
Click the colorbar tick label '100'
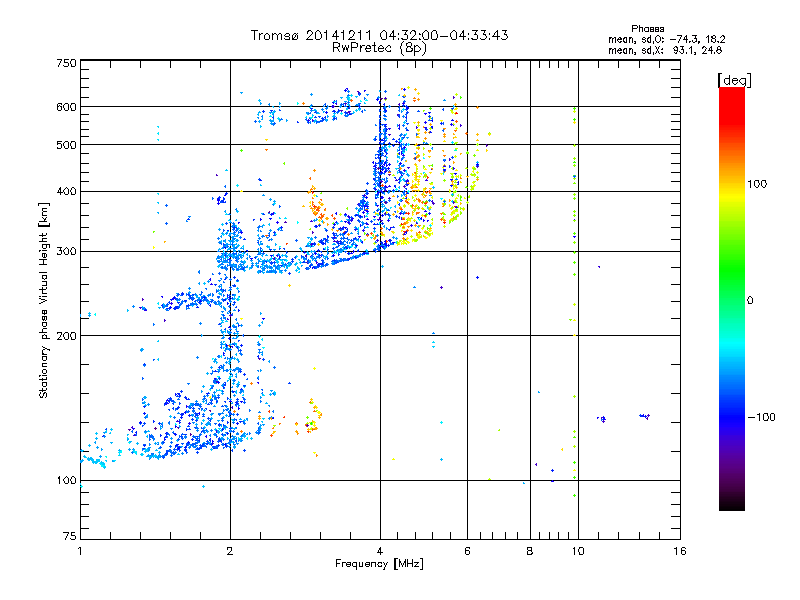(757, 184)
